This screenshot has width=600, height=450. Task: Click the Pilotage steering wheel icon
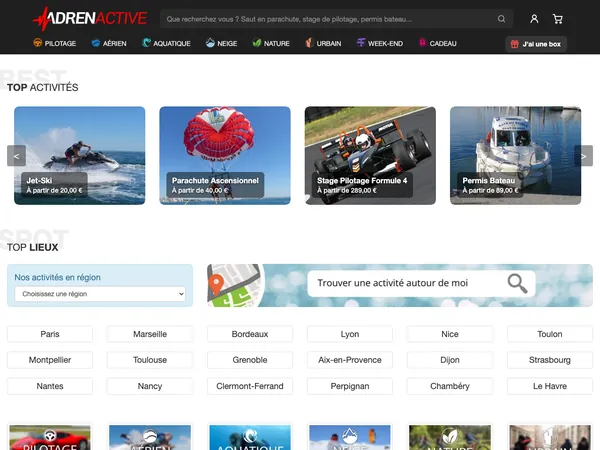pos(38,43)
